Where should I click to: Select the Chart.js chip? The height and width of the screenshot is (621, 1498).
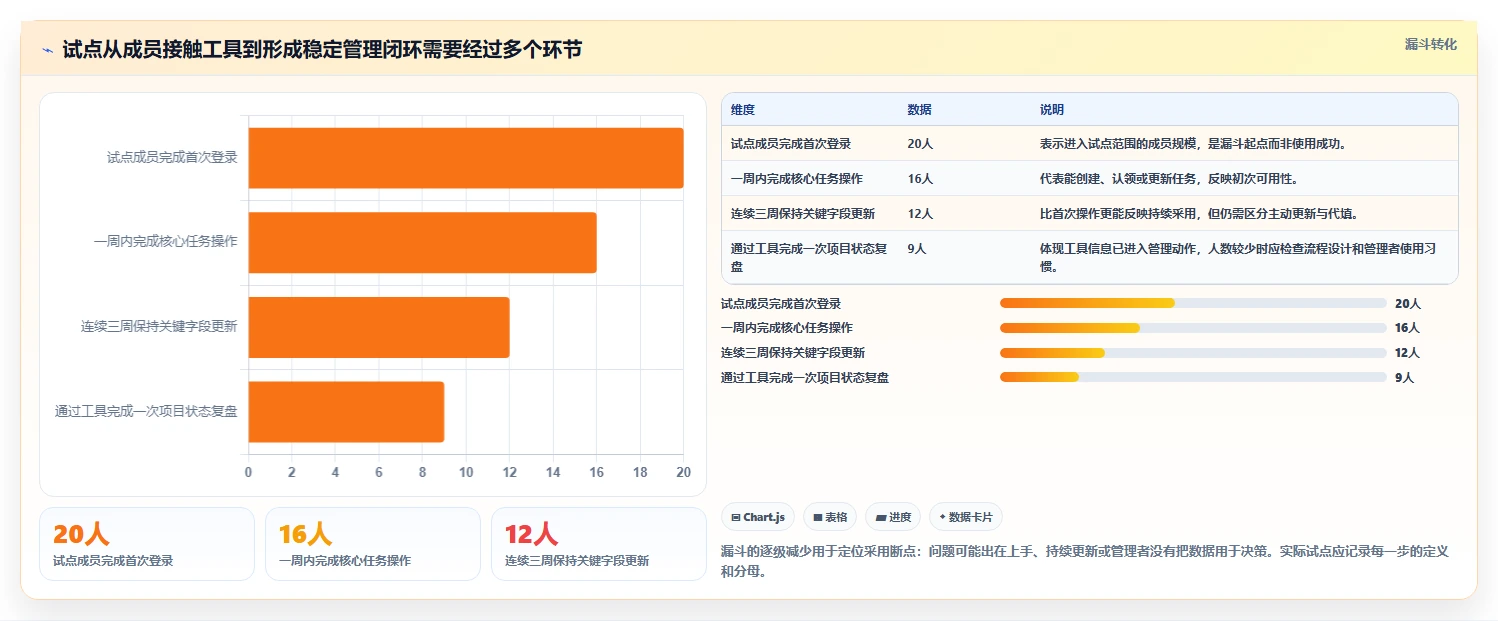(758, 517)
